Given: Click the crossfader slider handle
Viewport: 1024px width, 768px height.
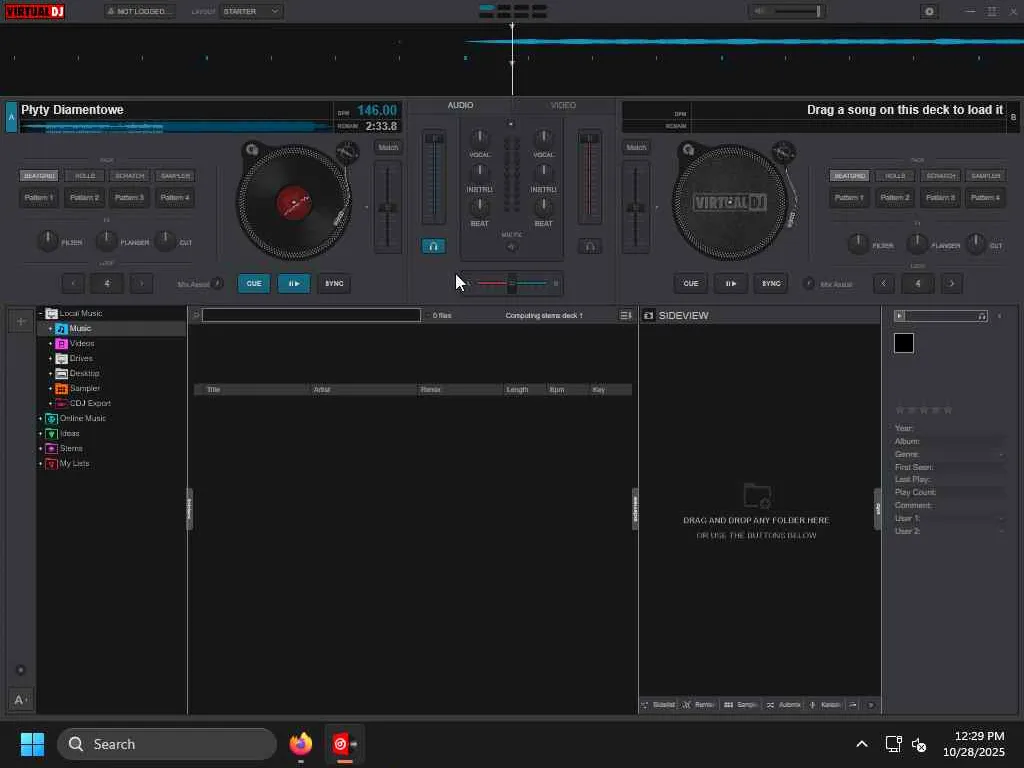Looking at the screenshot, I should [x=512, y=283].
